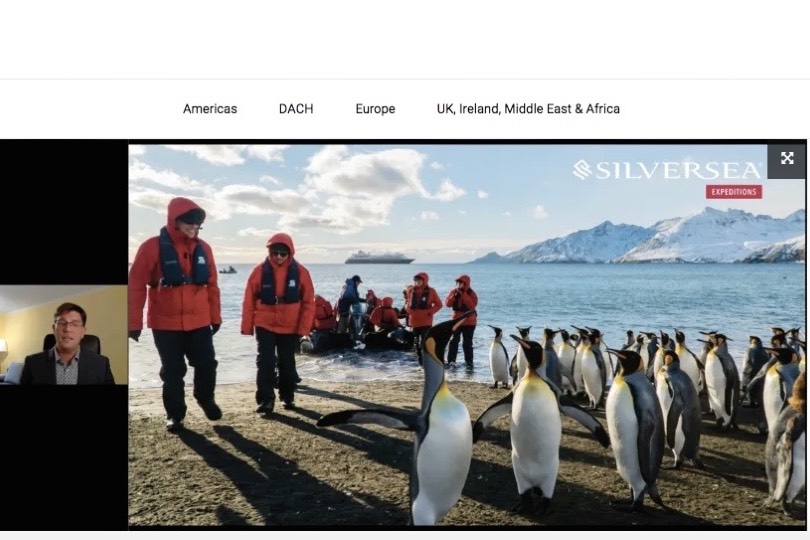
Task: Open UK, Ireland, Middle East & Africa
Action: point(528,109)
